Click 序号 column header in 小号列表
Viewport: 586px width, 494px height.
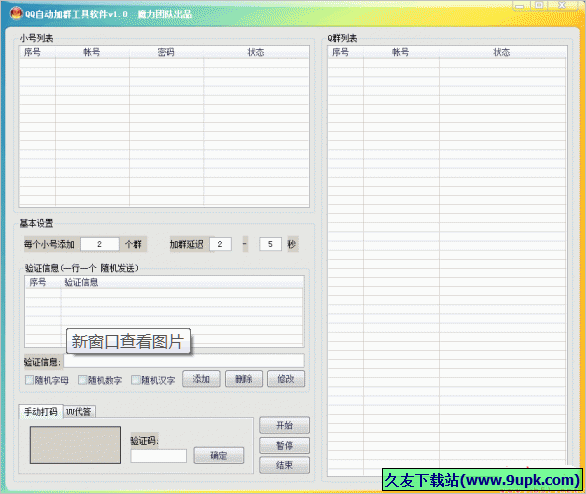[37, 52]
